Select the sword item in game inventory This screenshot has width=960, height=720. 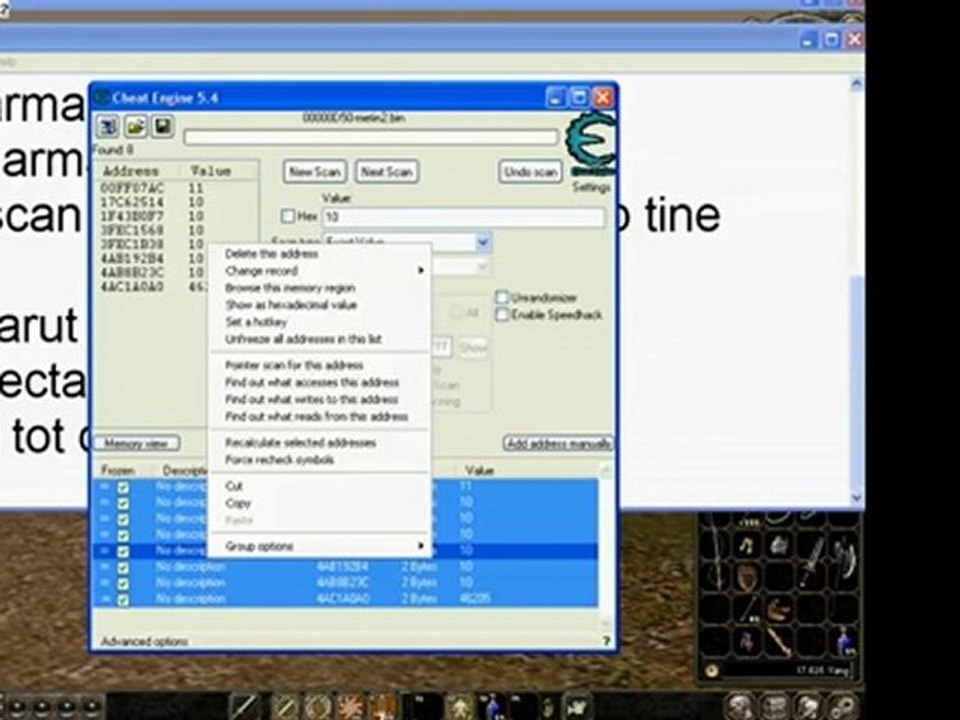point(813,560)
